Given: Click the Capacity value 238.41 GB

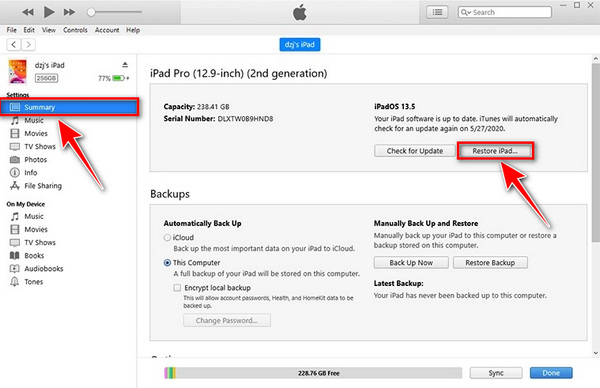Looking at the screenshot, I should pos(213,107).
